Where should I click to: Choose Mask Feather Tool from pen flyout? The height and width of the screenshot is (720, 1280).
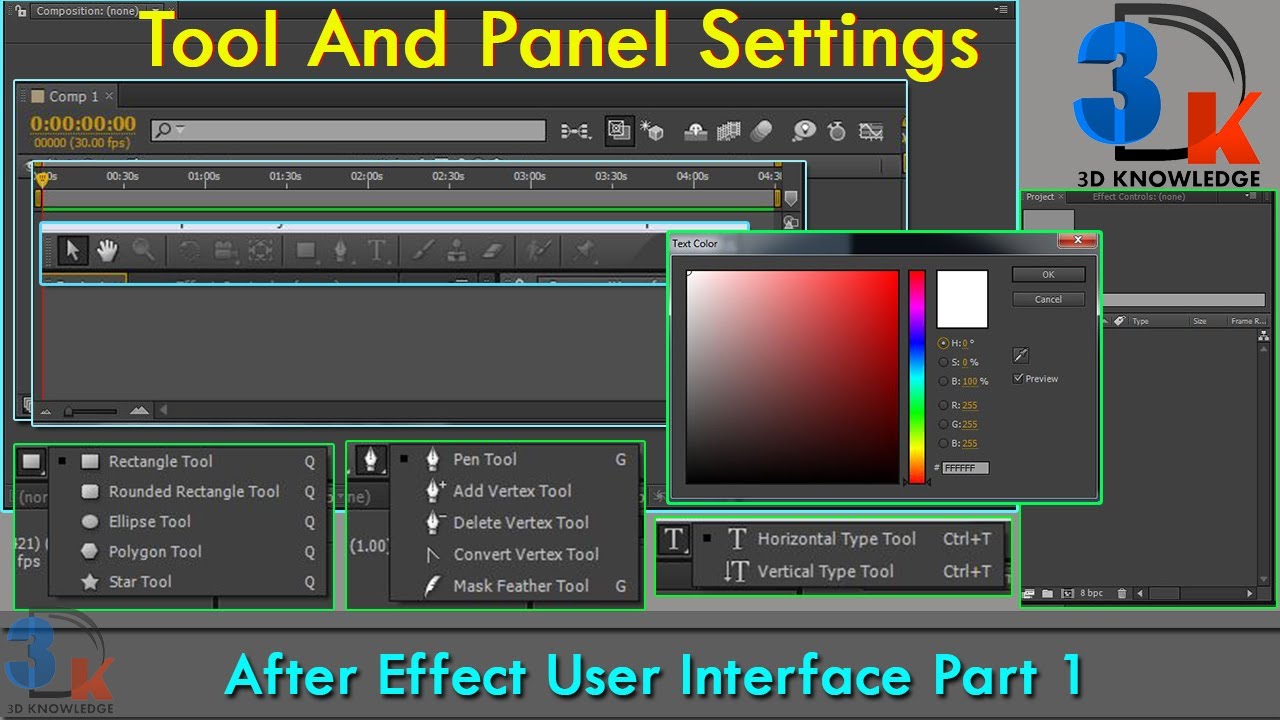coord(521,586)
